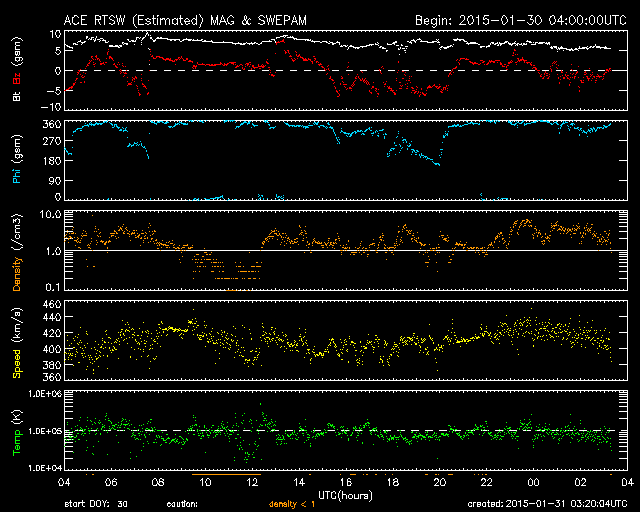
Task: Click the 'start DOY: 30' text
Action: 96,504
